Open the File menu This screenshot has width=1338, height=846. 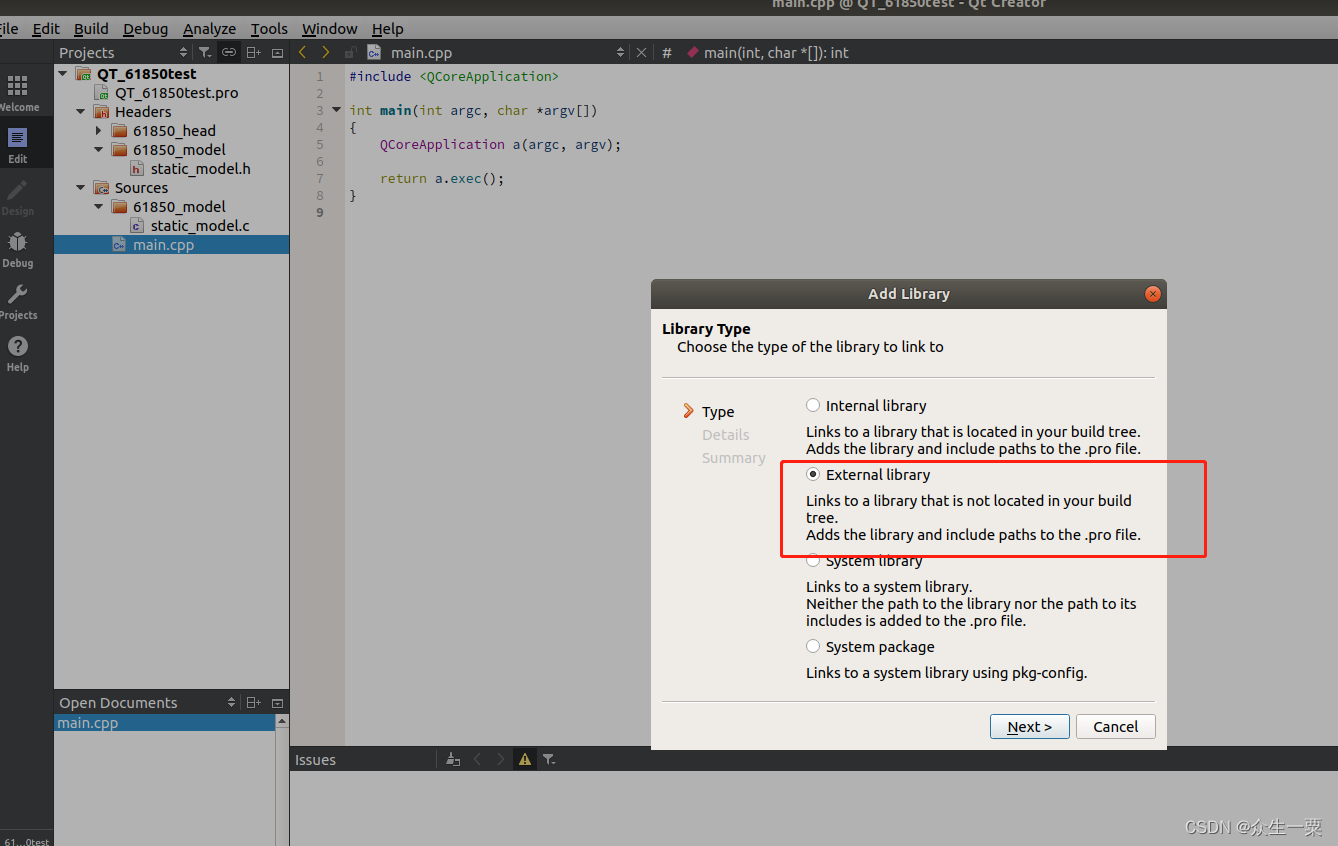(x=9, y=29)
